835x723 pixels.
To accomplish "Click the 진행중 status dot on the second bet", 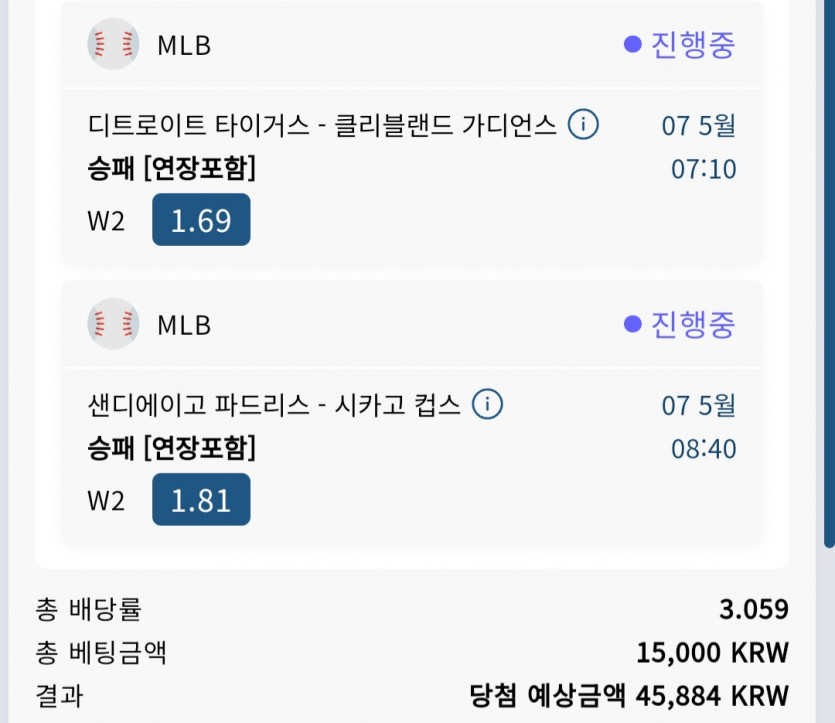I will point(633,324).
